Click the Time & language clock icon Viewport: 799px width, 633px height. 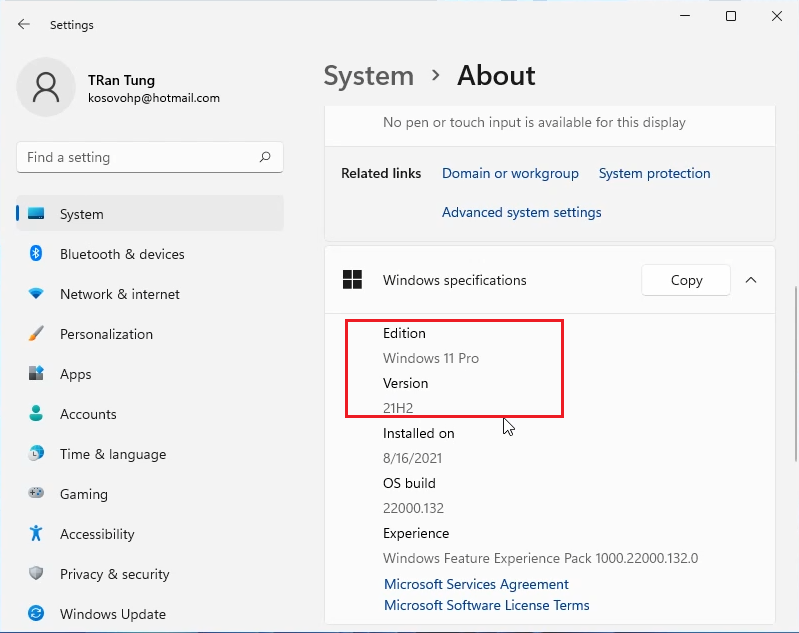36,453
